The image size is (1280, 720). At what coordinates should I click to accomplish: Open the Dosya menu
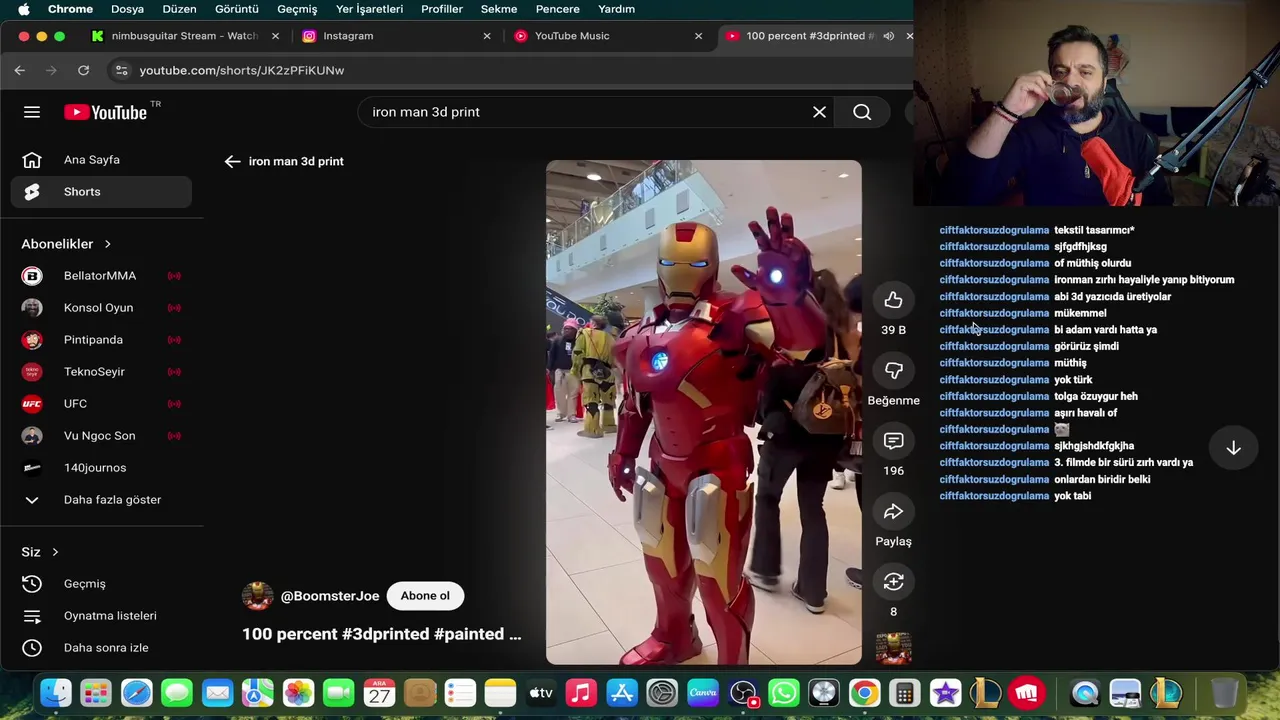pyautogui.click(x=127, y=9)
